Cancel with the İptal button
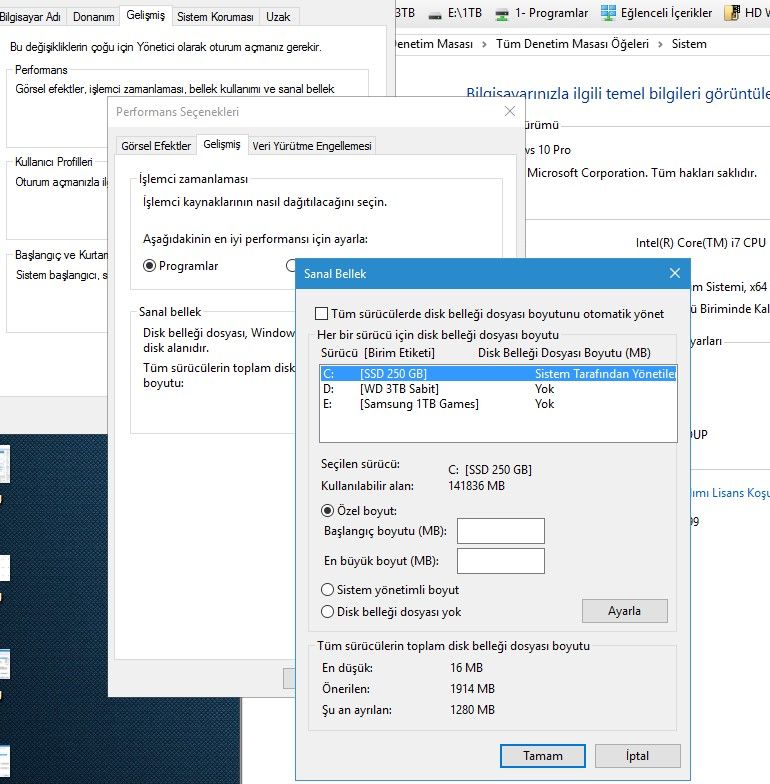770x784 pixels. (x=638, y=756)
